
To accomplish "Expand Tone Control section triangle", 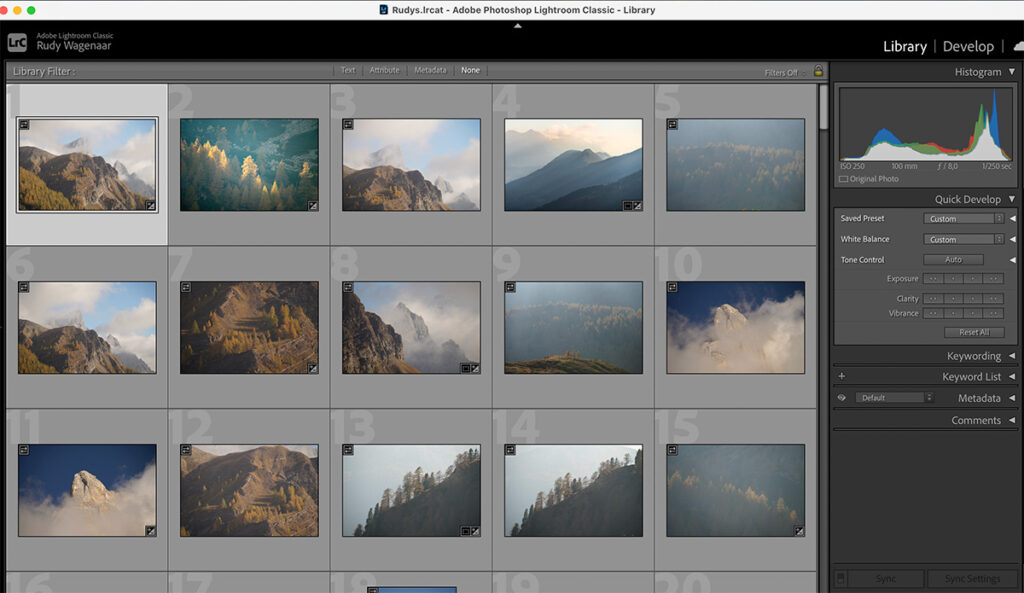I will pyautogui.click(x=1013, y=260).
